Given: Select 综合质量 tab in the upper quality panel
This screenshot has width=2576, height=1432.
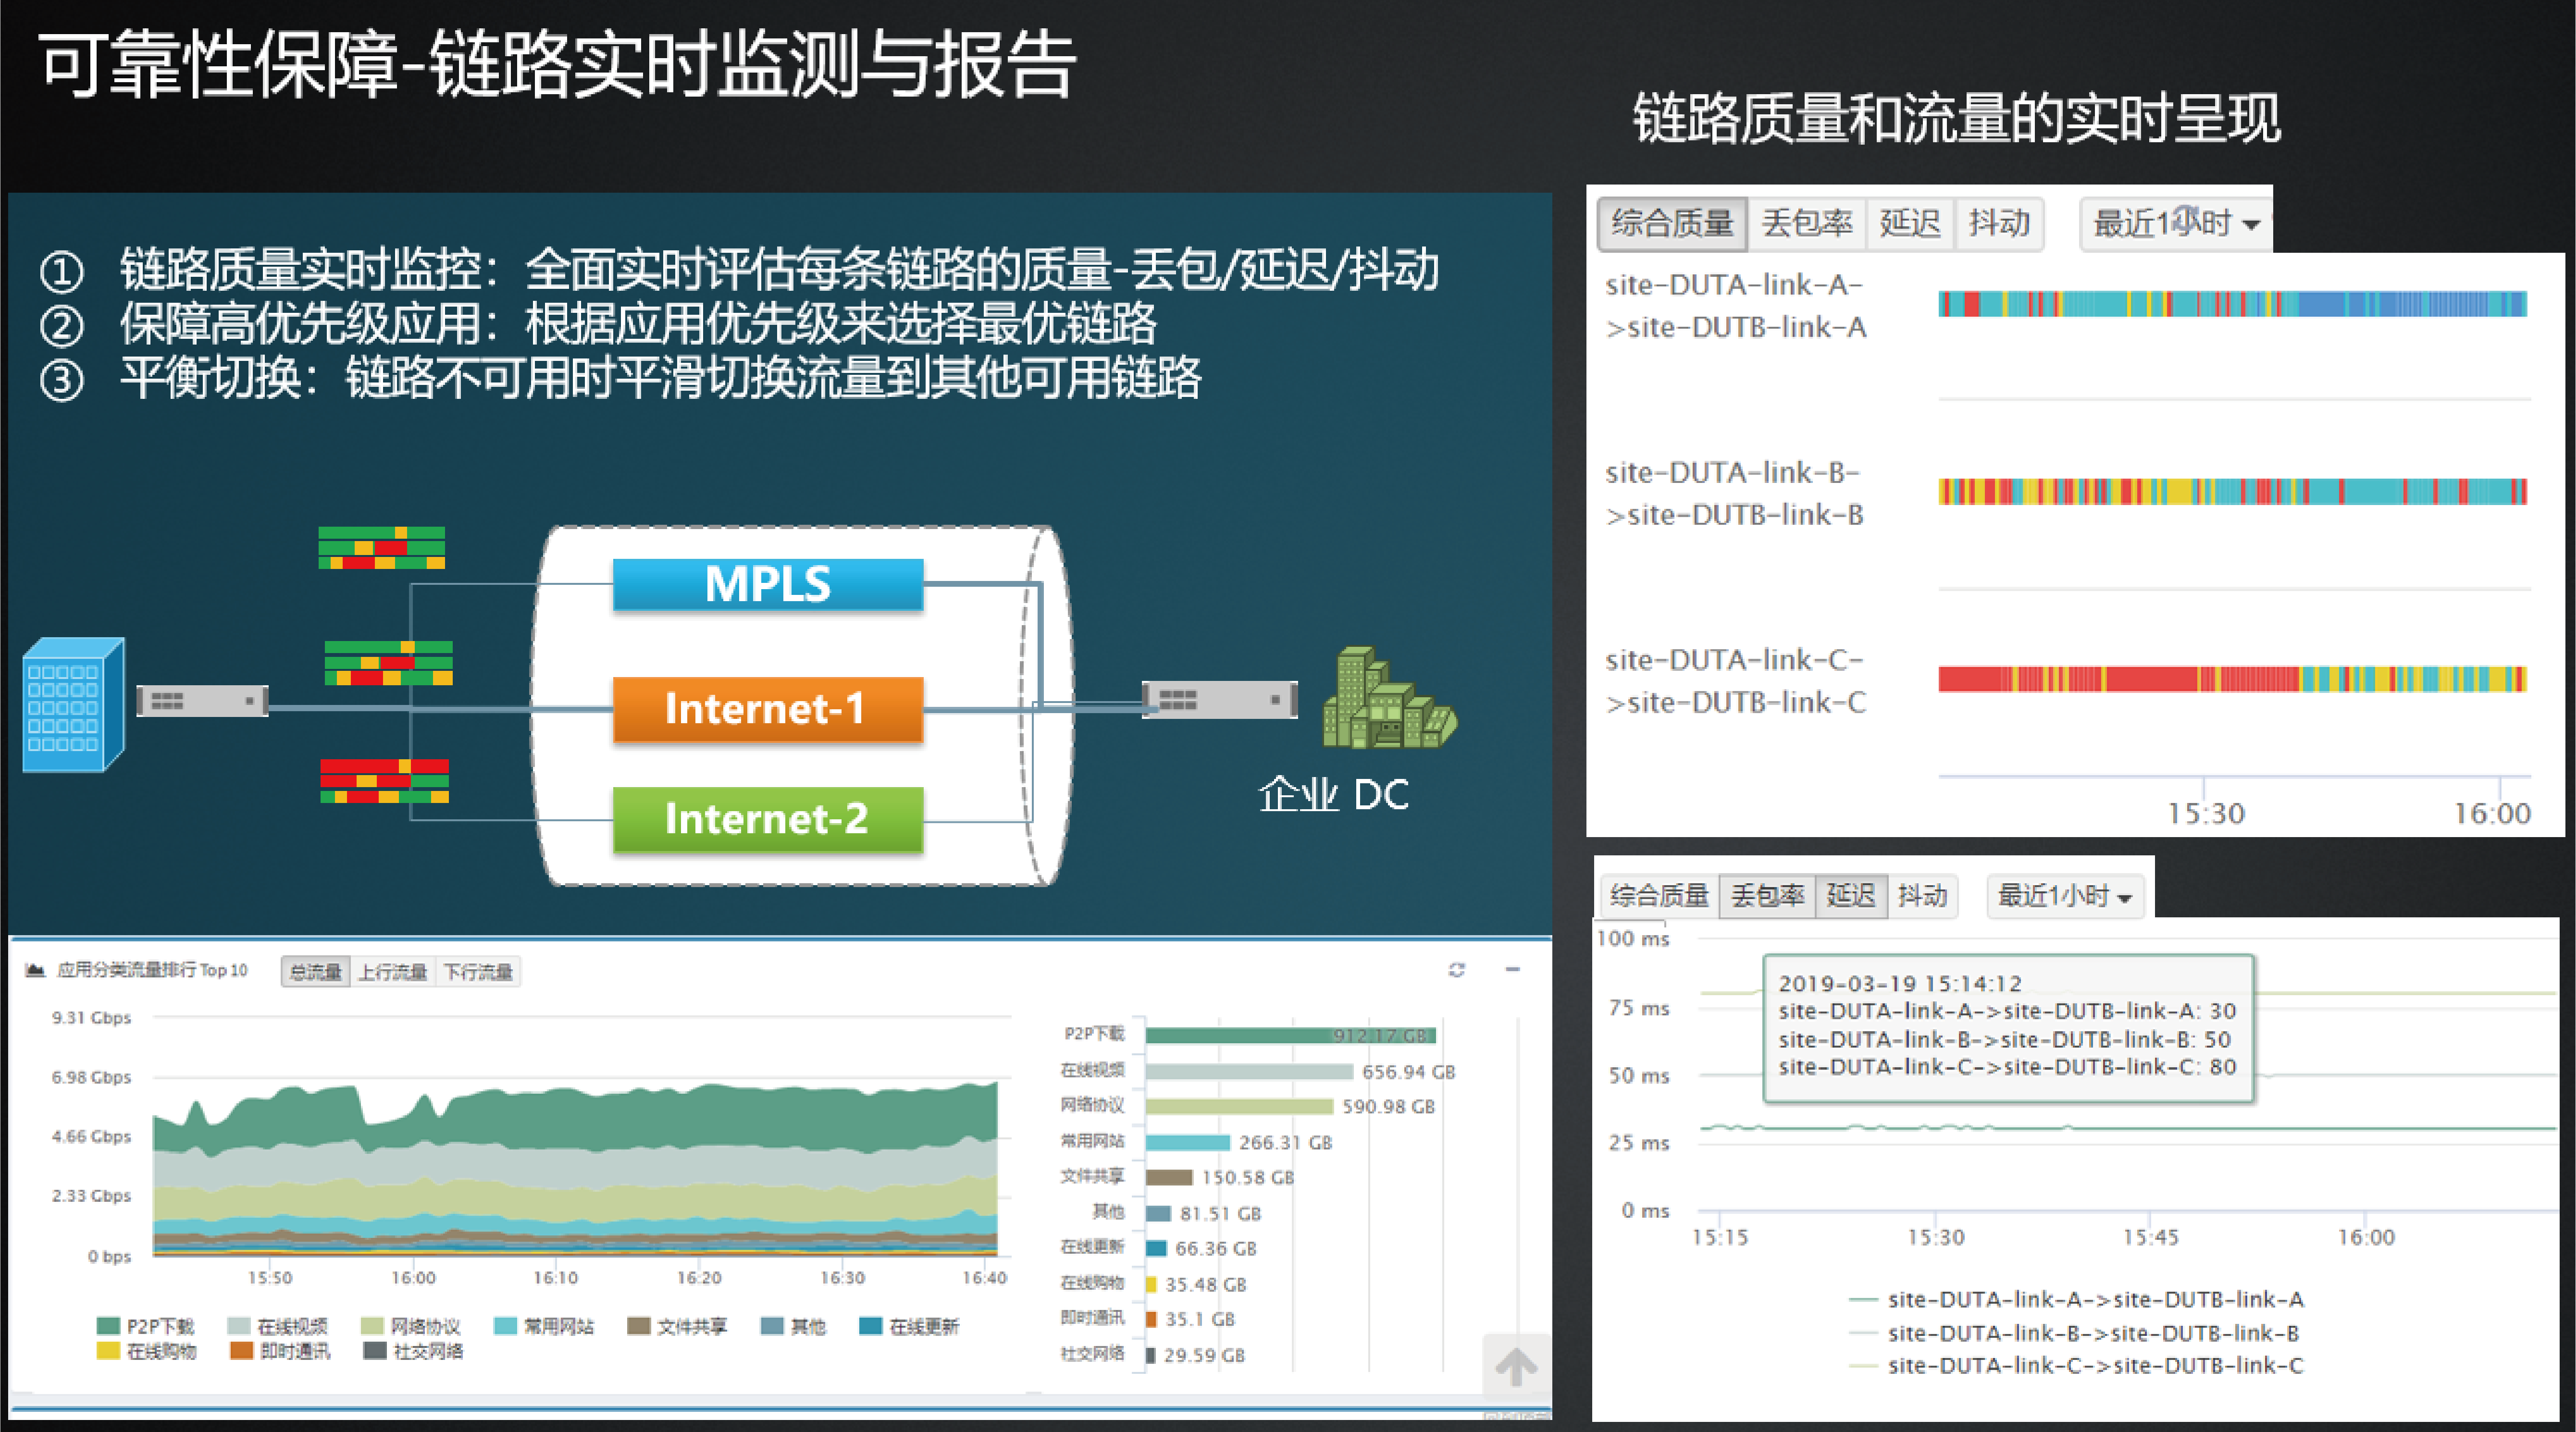Looking at the screenshot, I should pyautogui.click(x=1672, y=223).
